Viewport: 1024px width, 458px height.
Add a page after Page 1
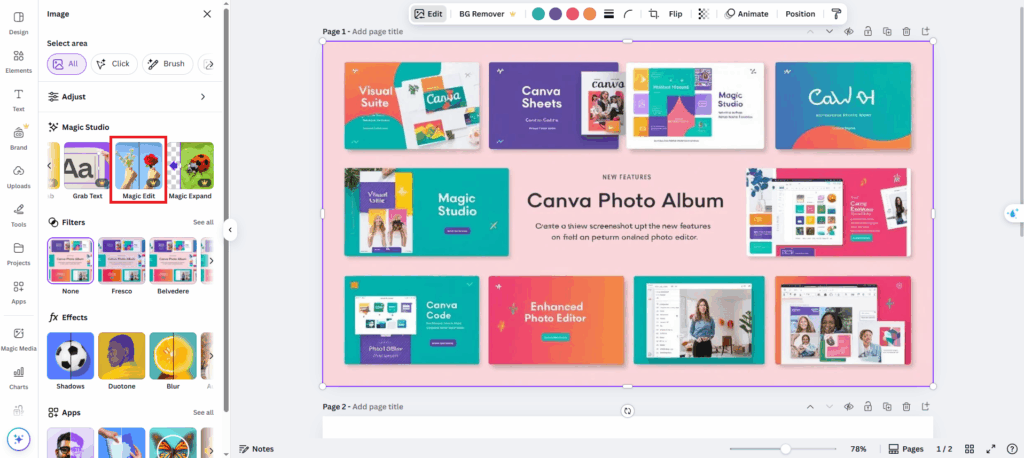tap(925, 31)
